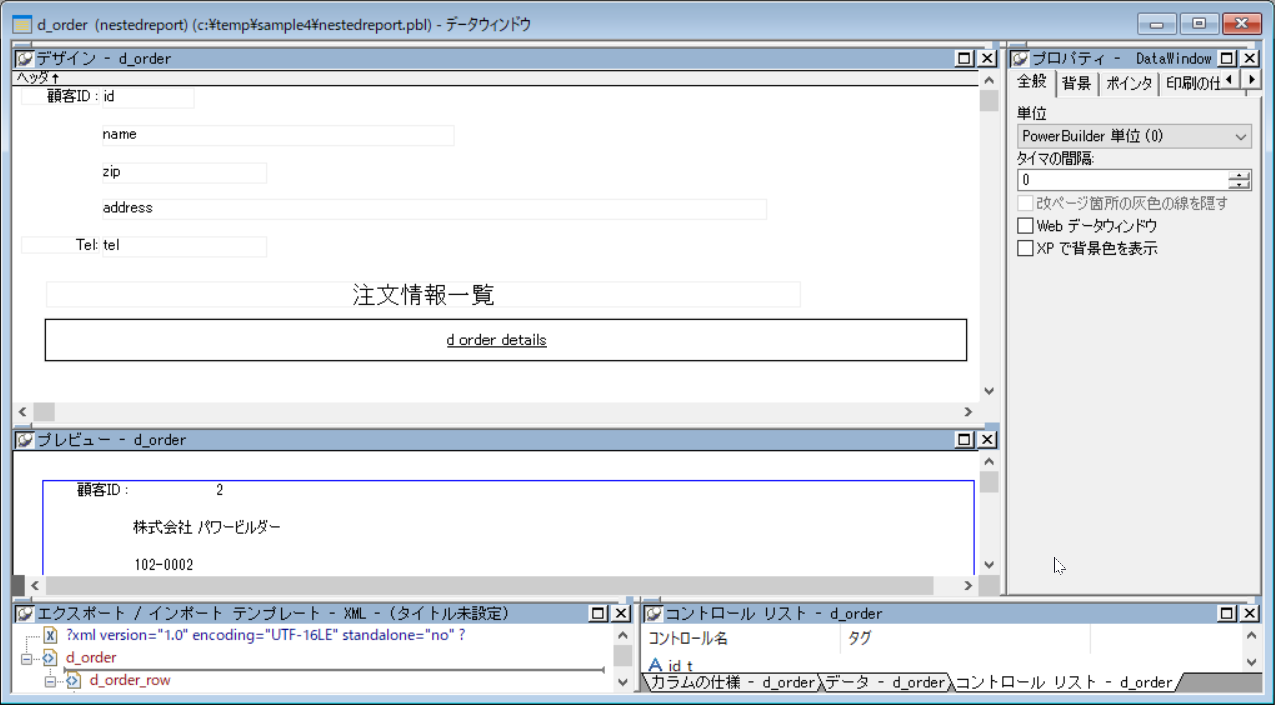Enable the Web データウィンドウ checkbox

point(1025,226)
